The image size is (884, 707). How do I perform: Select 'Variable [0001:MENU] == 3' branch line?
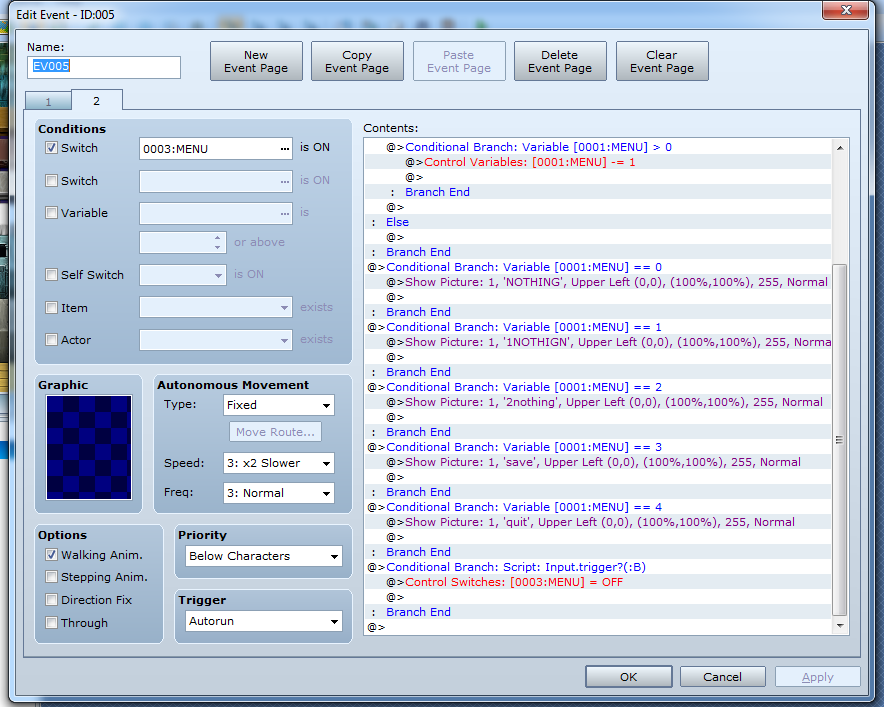click(x=598, y=447)
